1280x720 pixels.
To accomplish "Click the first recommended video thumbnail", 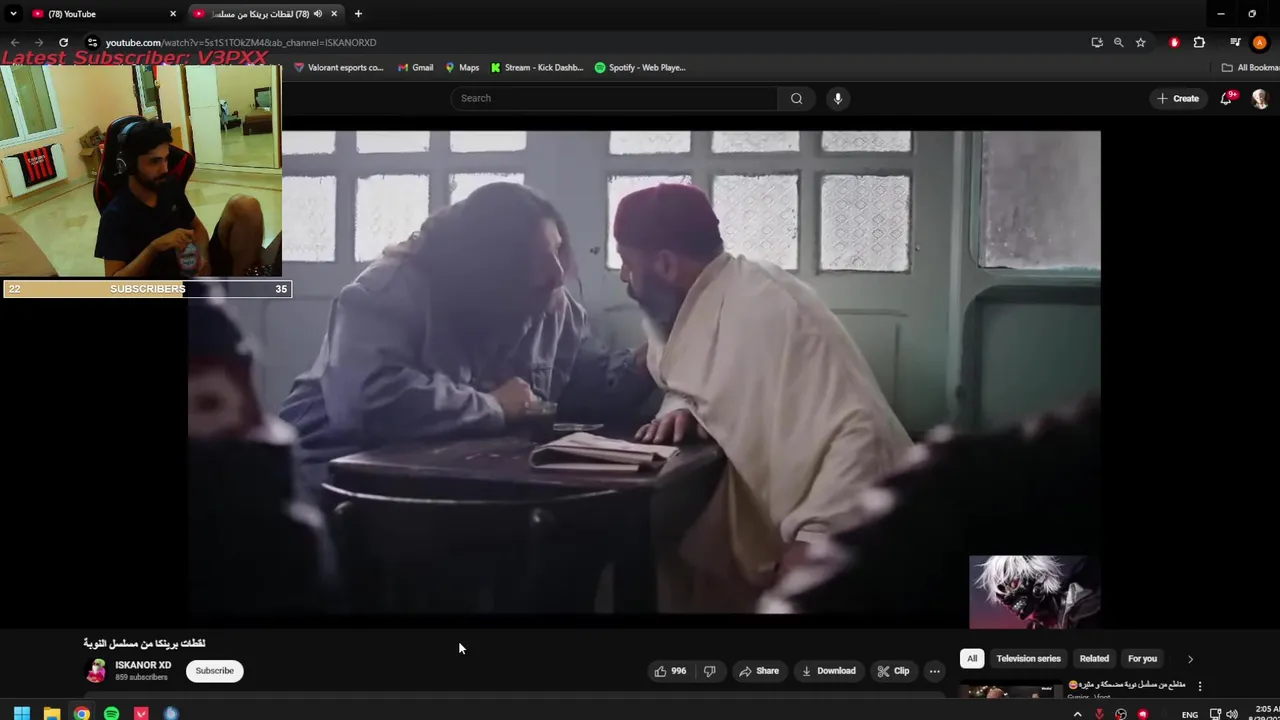I will 1010,690.
